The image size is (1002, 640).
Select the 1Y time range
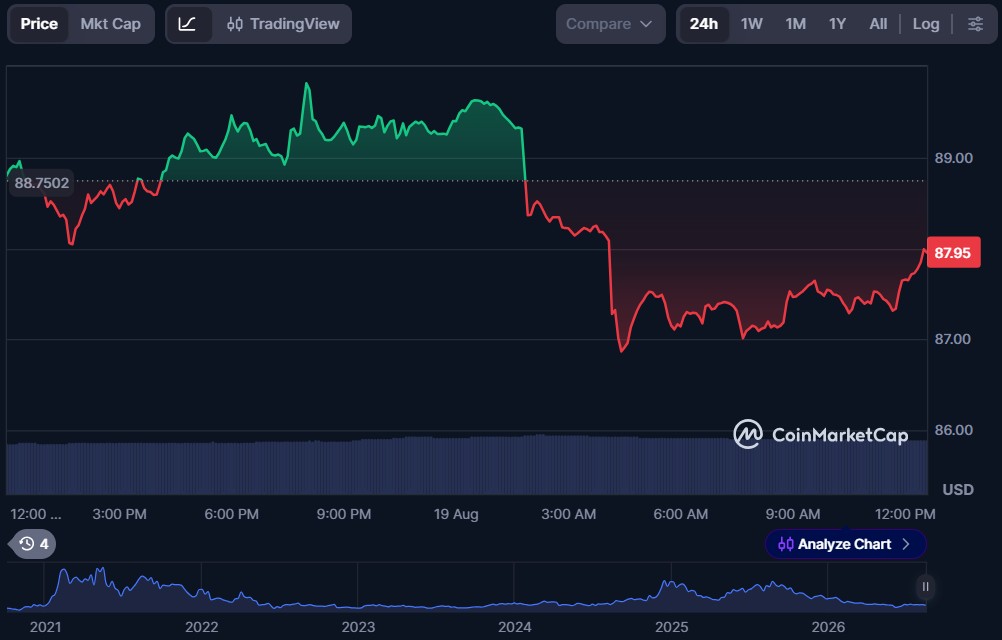837,24
